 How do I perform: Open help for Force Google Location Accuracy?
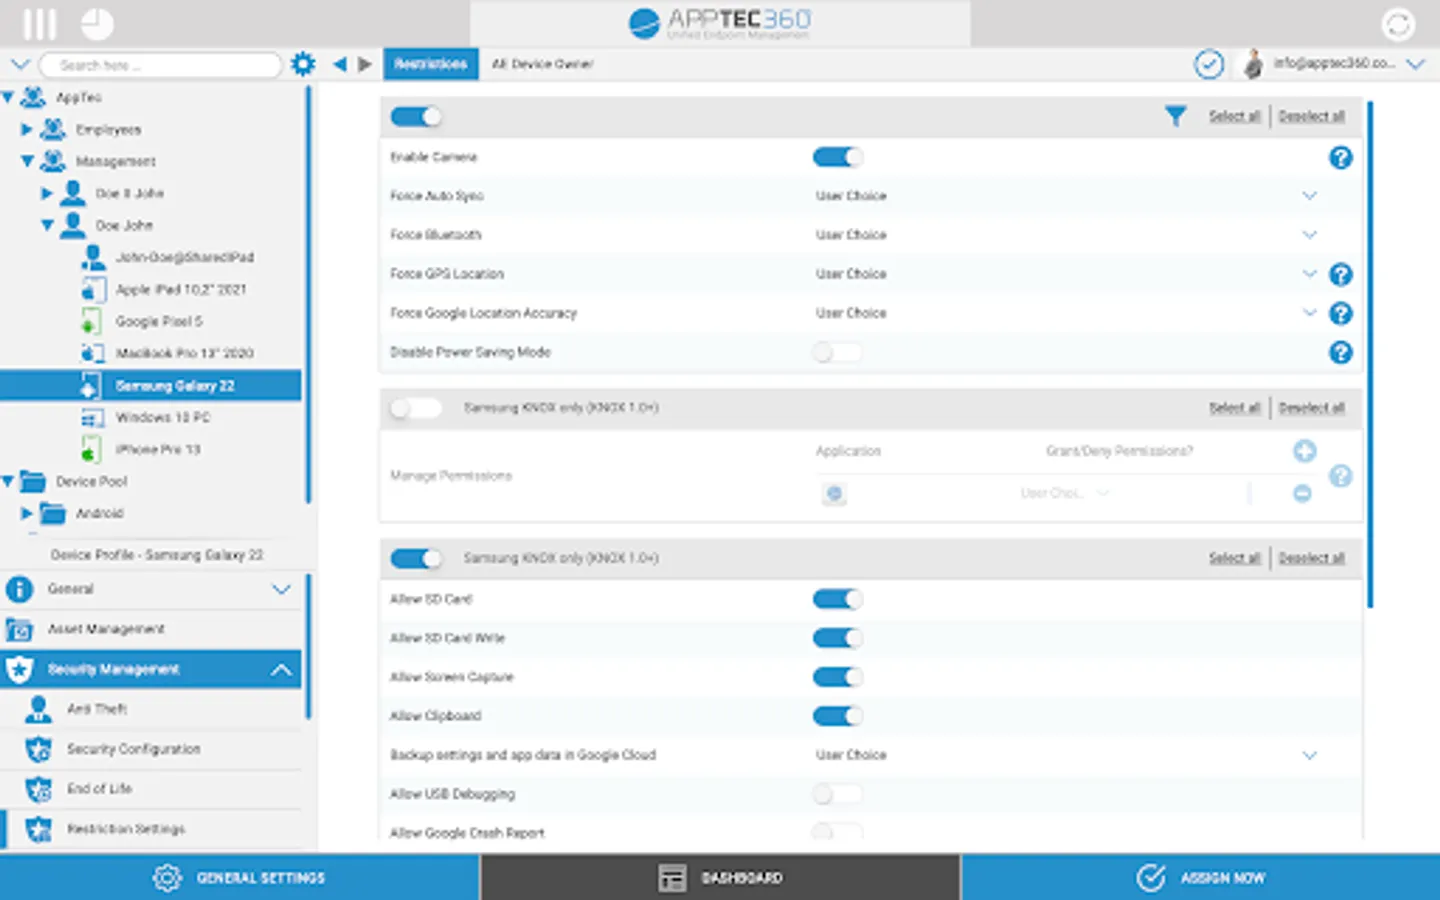(1340, 313)
